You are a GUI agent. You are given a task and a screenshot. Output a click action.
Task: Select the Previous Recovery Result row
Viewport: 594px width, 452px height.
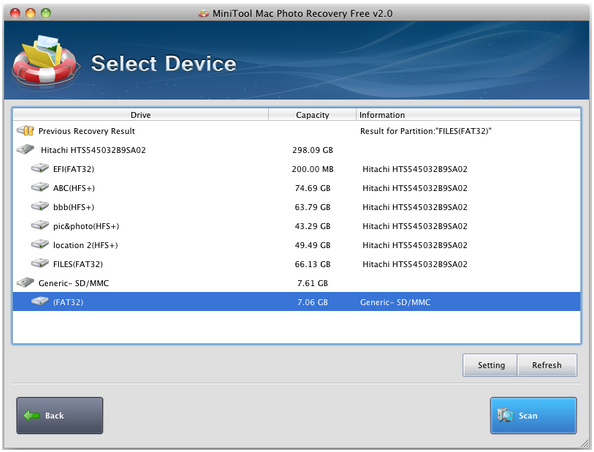[297, 131]
